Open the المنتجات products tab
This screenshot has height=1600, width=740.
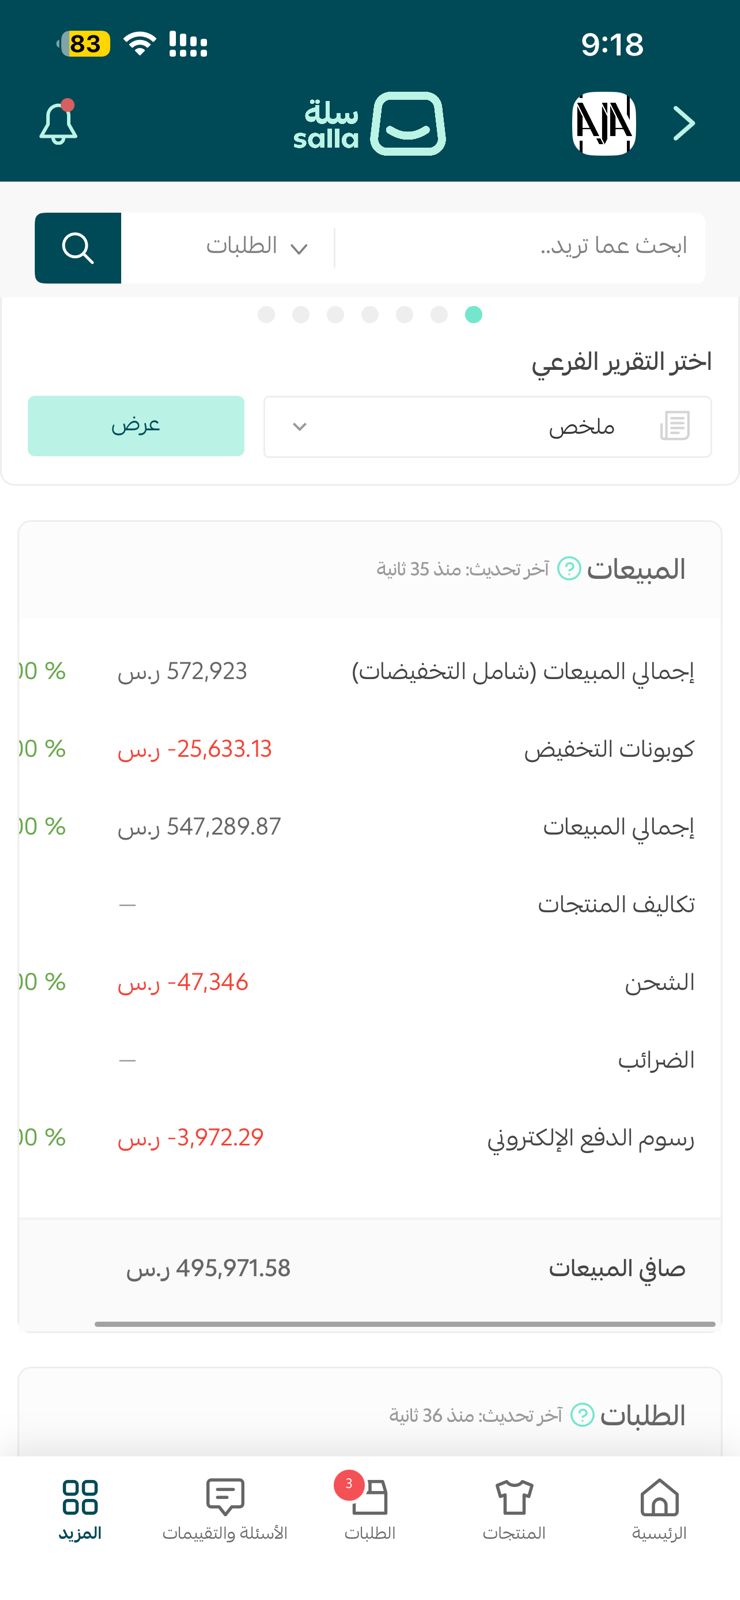514,1509
